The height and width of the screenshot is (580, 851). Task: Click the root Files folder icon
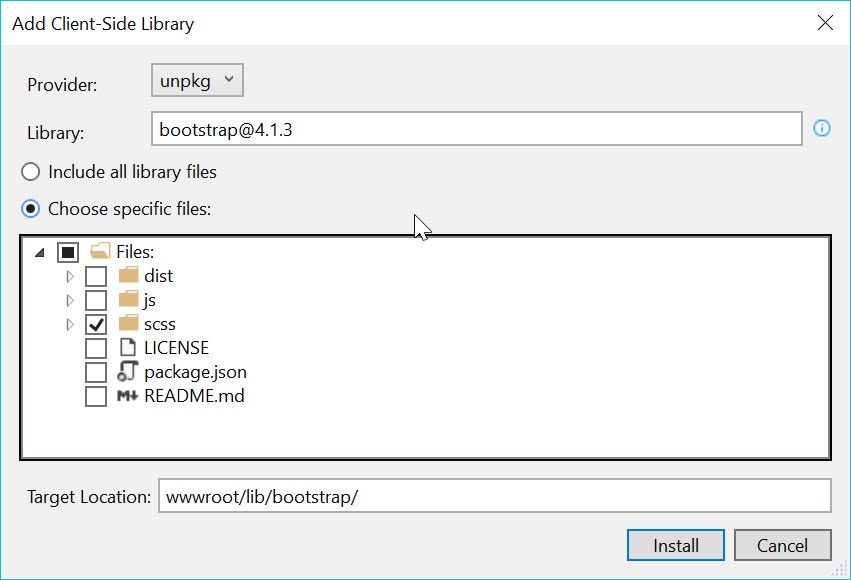100,251
